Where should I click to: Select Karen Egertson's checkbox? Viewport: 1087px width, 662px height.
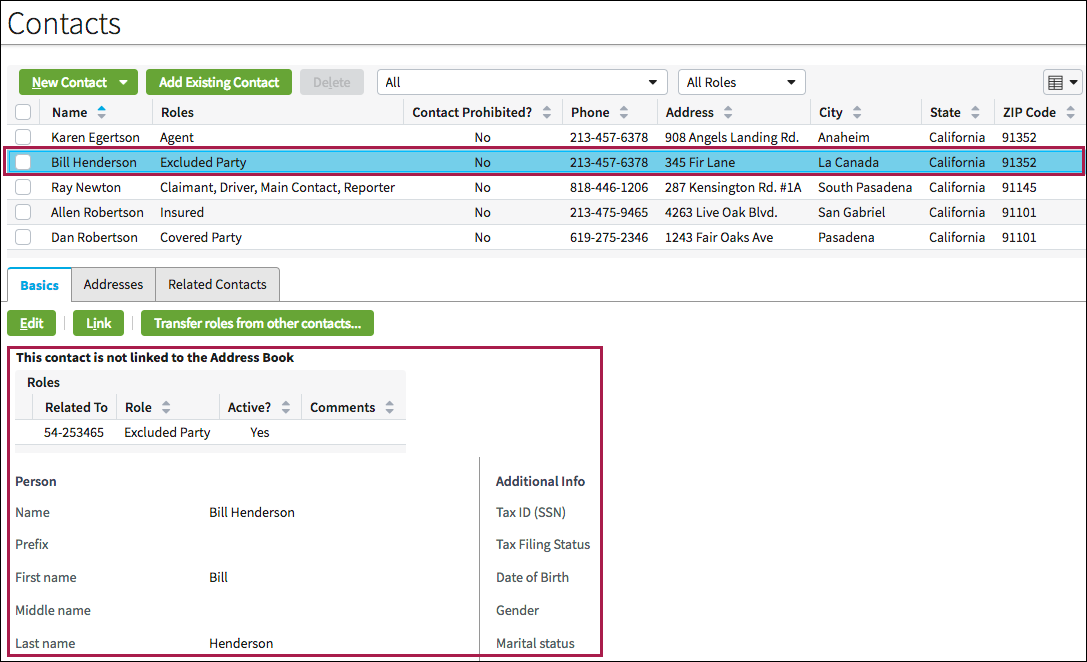[x=22, y=137]
